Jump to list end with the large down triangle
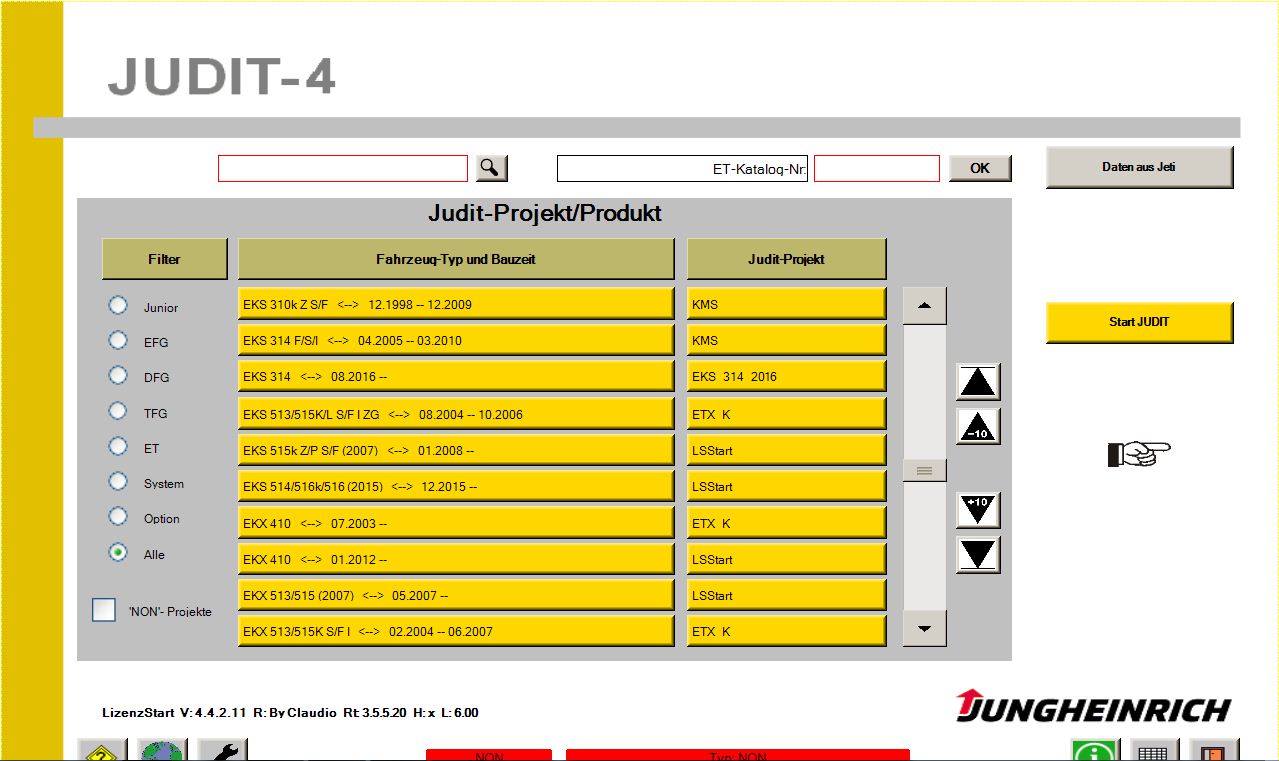The image size is (1279, 761). (x=977, y=555)
